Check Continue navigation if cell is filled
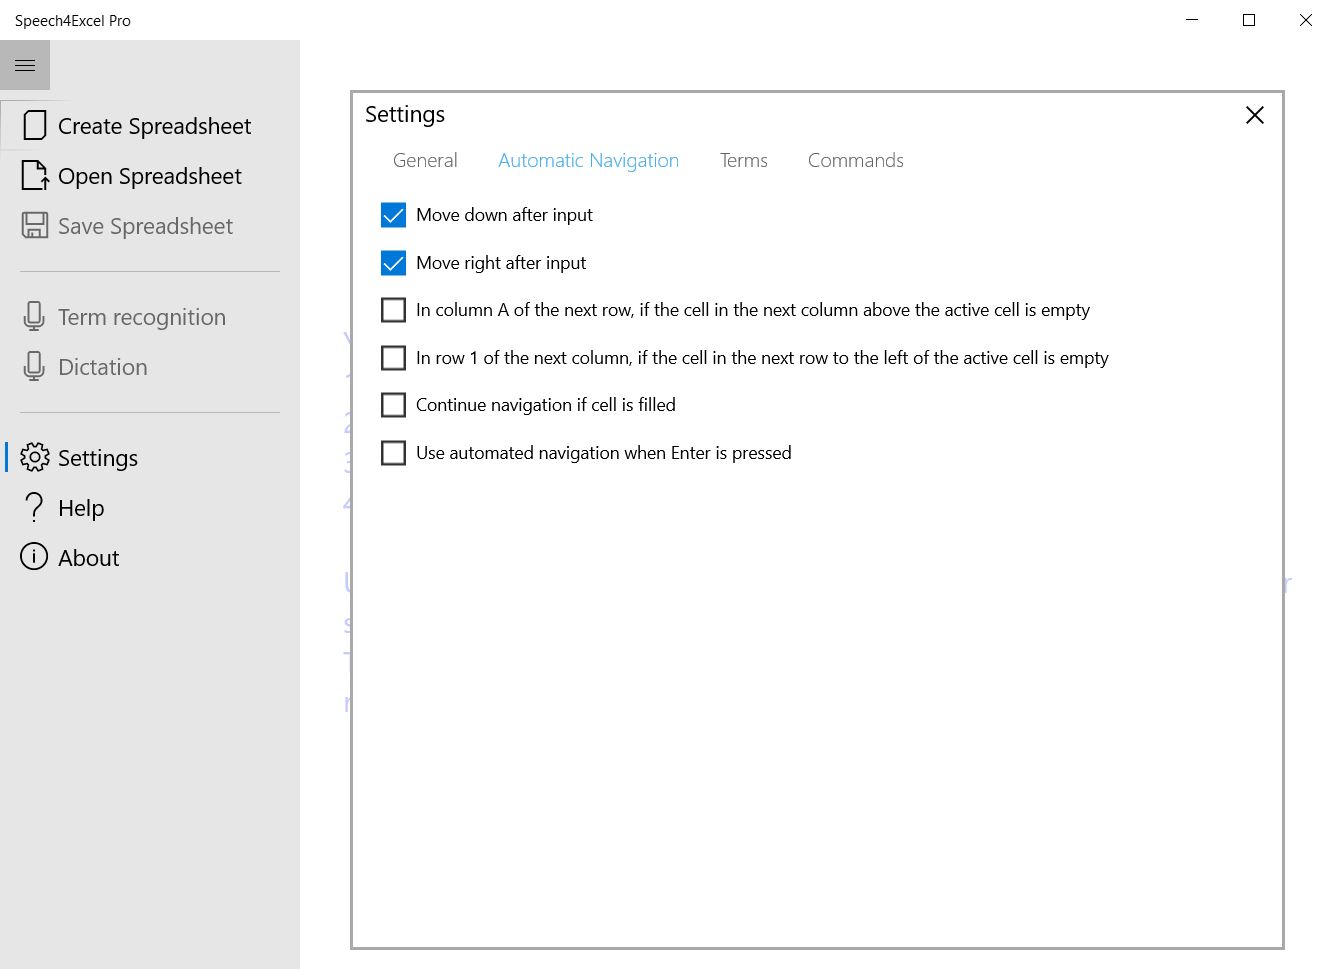This screenshot has height=969, width=1331. click(394, 405)
